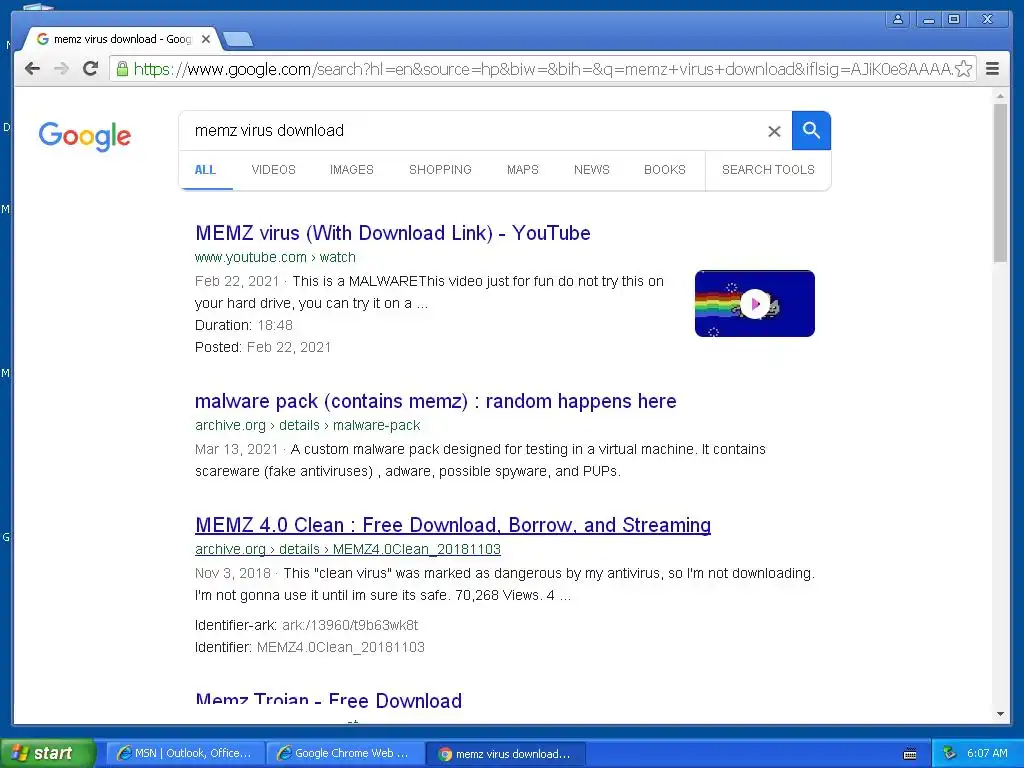The width and height of the screenshot is (1024, 768).
Task: Click the system tray security icon
Action: 950,754
